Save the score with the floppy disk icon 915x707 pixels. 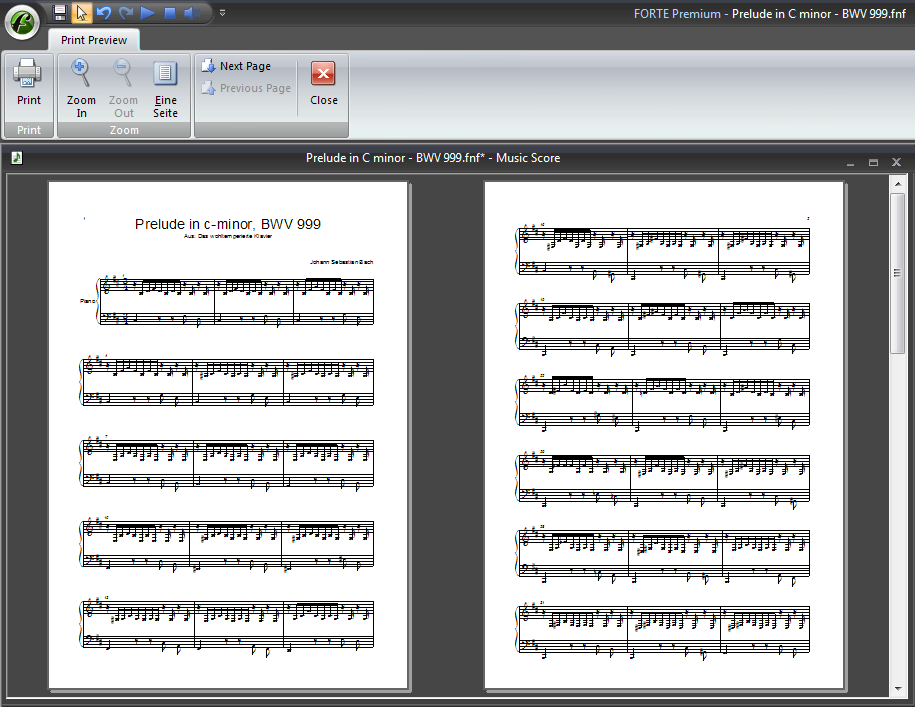coord(60,12)
